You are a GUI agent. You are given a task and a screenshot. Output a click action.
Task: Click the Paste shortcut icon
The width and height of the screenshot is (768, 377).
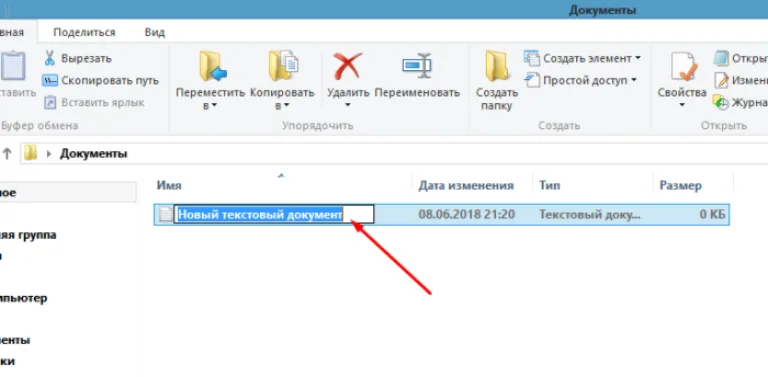click(x=49, y=102)
